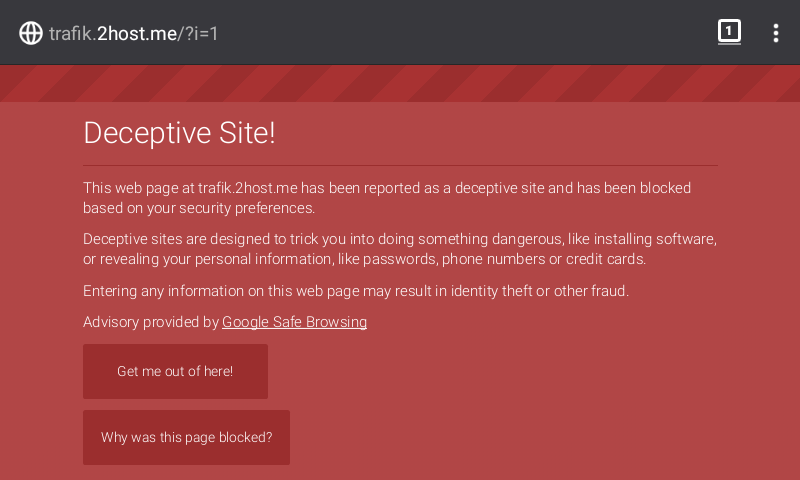Image resolution: width=800 pixels, height=480 pixels.
Task: Click 'trafik.2host.me' mentioned in the warning paragraph
Action: coord(247,188)
